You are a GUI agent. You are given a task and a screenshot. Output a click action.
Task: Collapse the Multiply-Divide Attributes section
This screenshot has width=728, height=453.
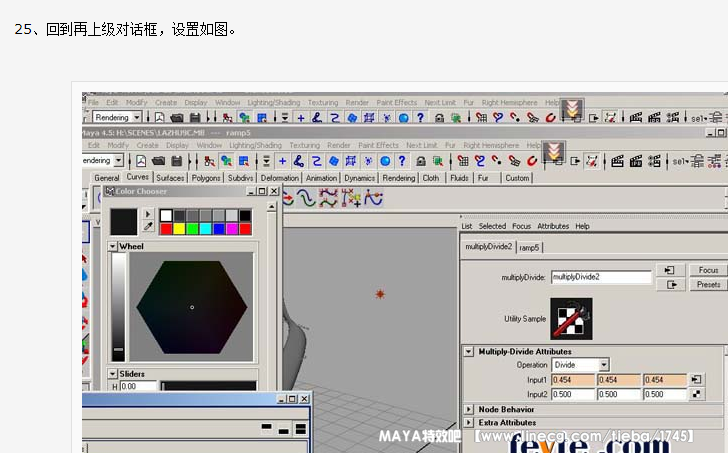(469, 352)
